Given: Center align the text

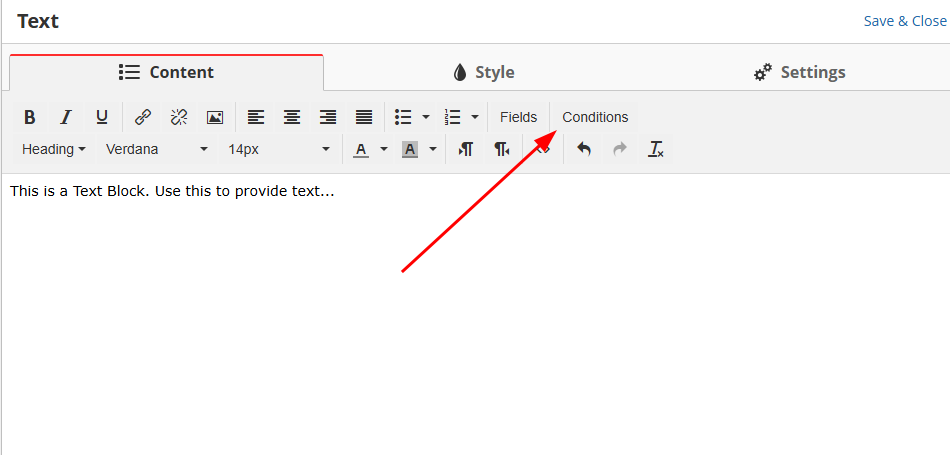Looking at the screenshot, I should [292, 117].
